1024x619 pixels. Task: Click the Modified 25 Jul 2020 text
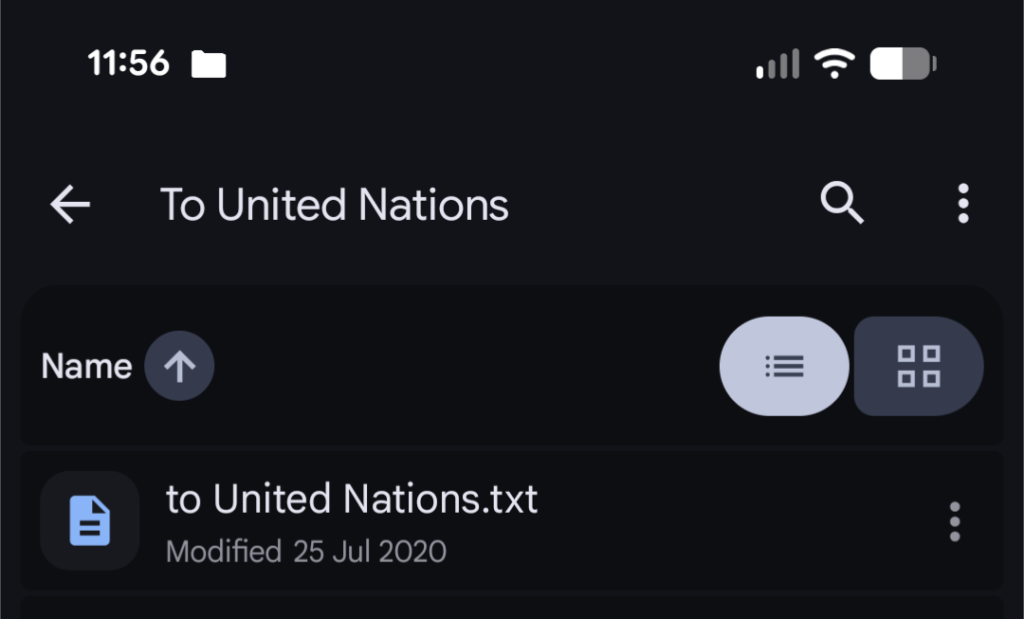(x=306, y=551)
